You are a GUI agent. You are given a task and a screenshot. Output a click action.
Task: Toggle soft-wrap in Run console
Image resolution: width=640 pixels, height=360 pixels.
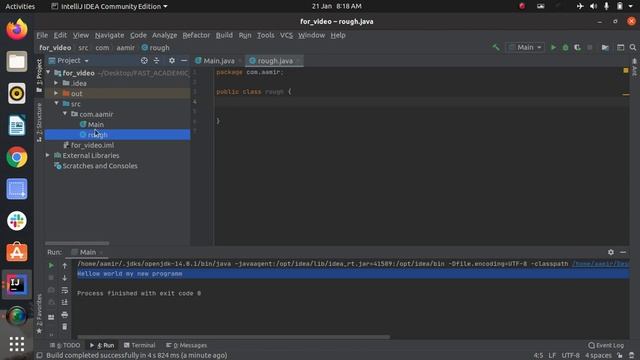[64, 290]
